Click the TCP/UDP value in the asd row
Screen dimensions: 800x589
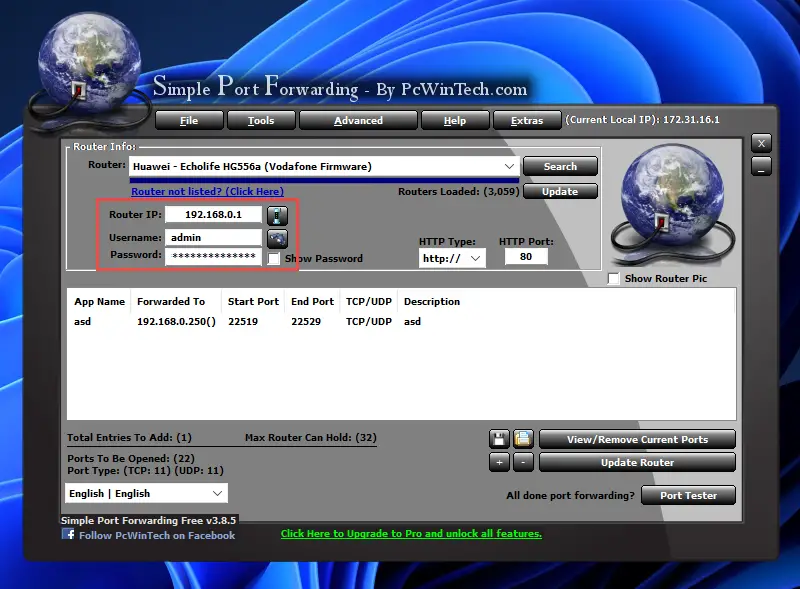(x=369, y=322)
